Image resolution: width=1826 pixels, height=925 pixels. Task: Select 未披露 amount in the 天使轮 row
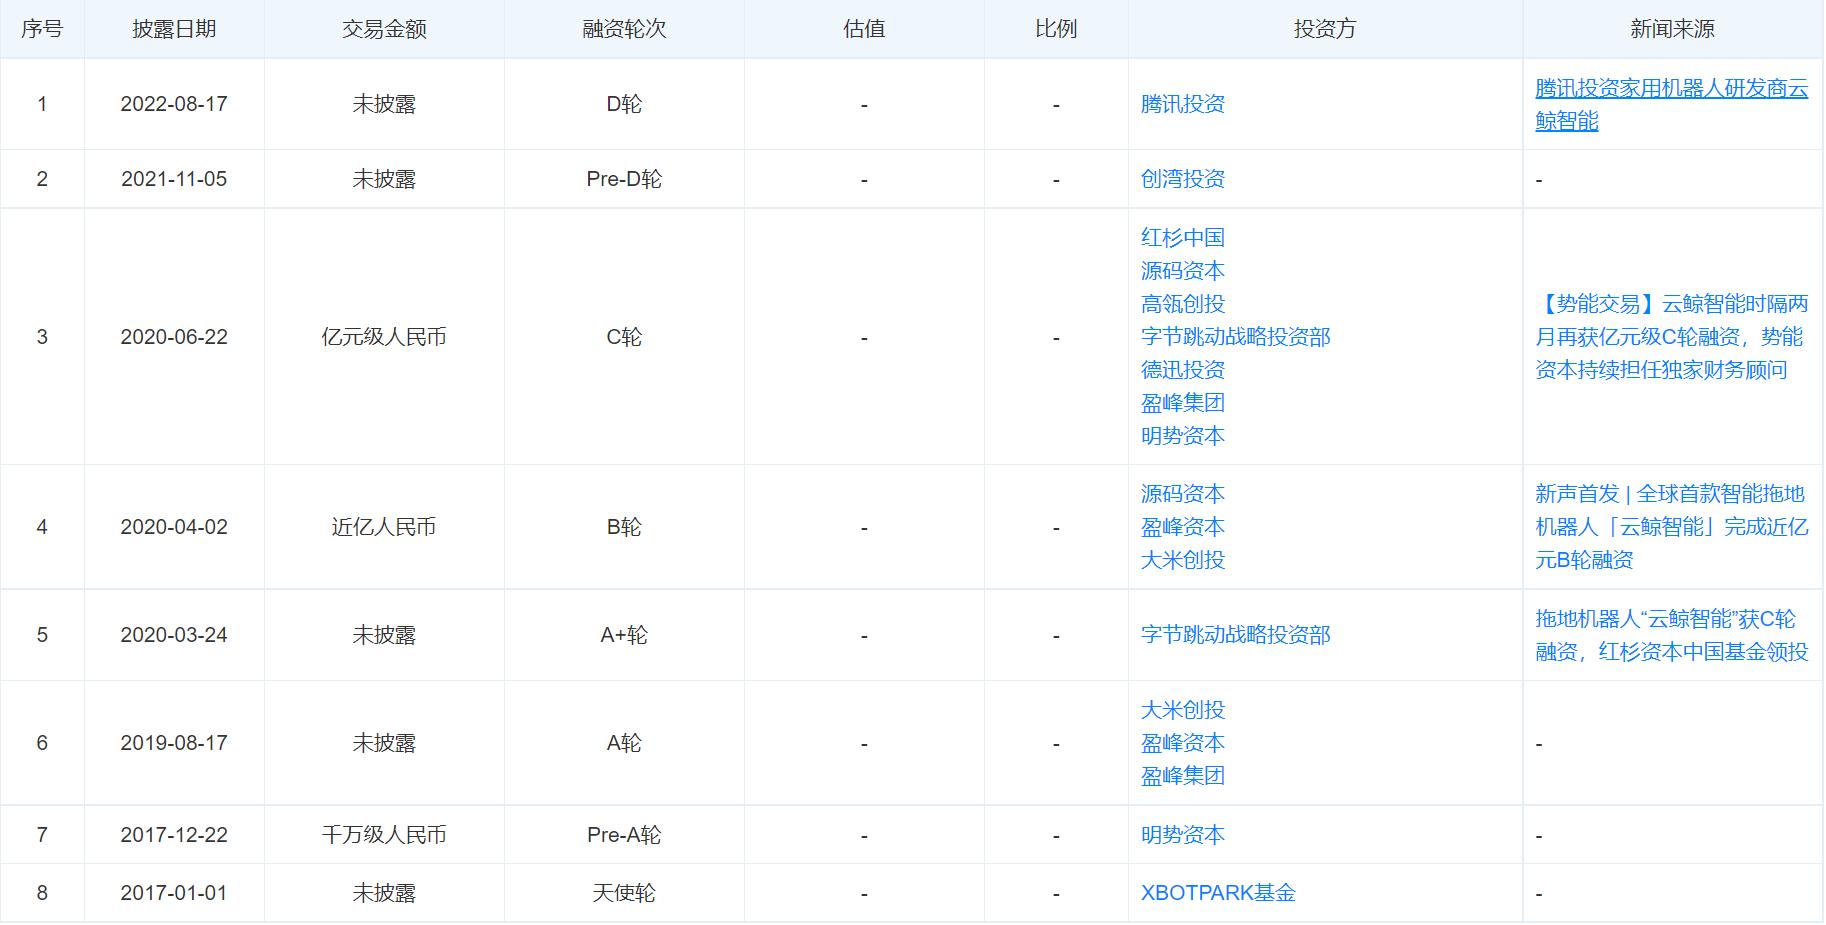point(384,893)
